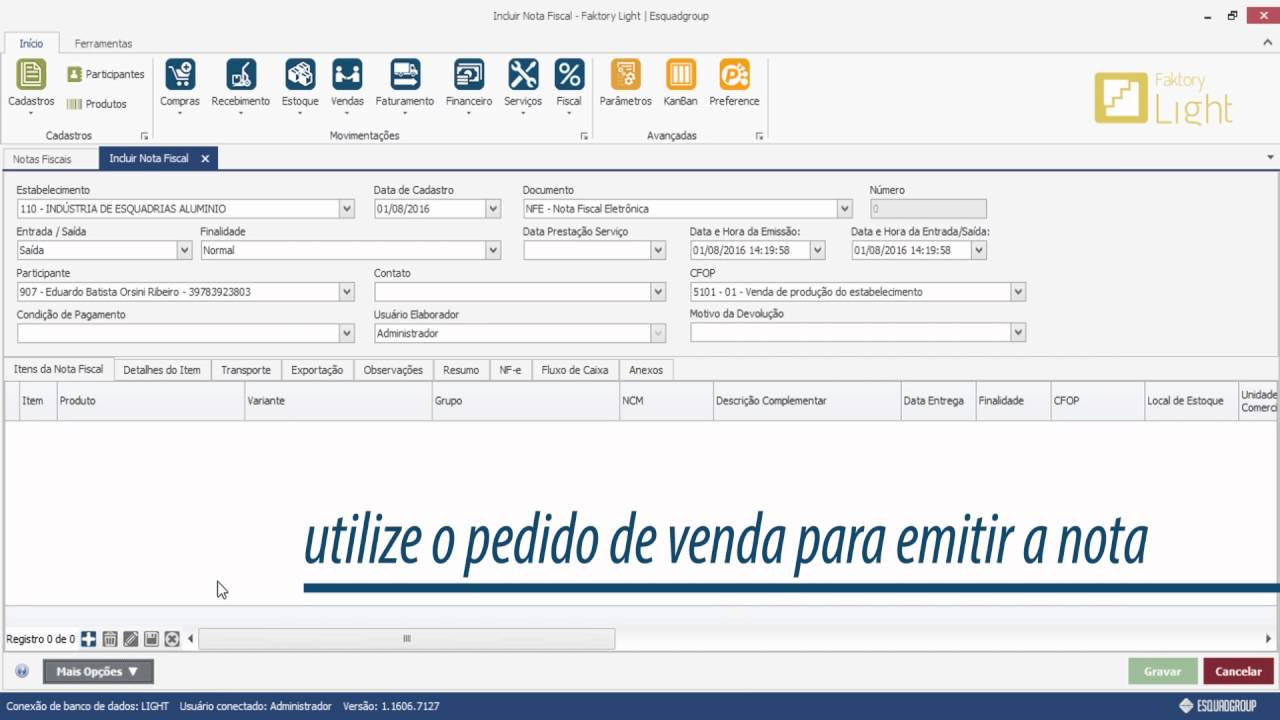Open the Faturamento module
Image resolution: width=1280 pixels, height=720 pixels.
point(405,84)
